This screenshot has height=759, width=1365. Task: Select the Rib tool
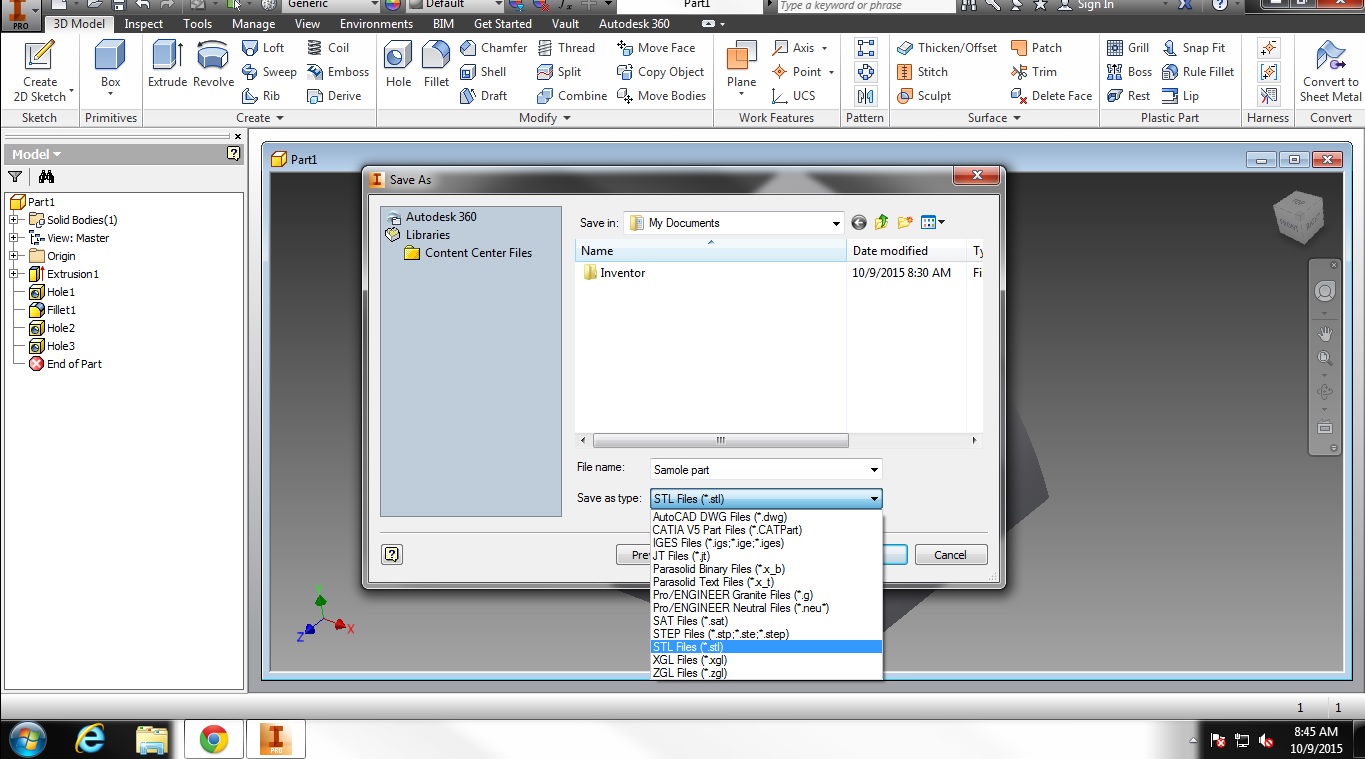(261, 96)
